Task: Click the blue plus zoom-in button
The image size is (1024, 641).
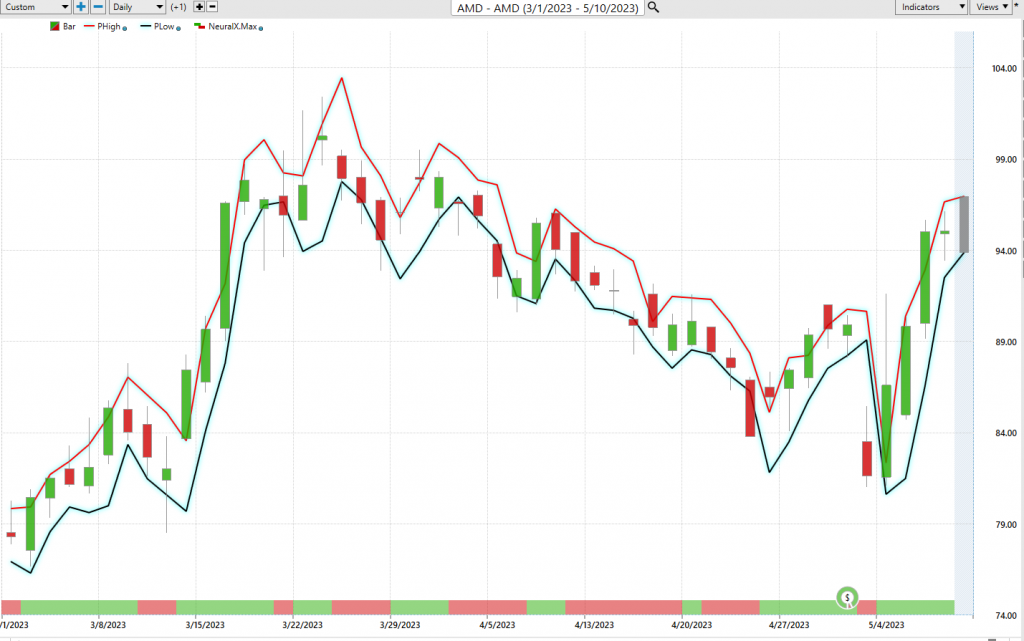Action: click(x=80, y=7)
